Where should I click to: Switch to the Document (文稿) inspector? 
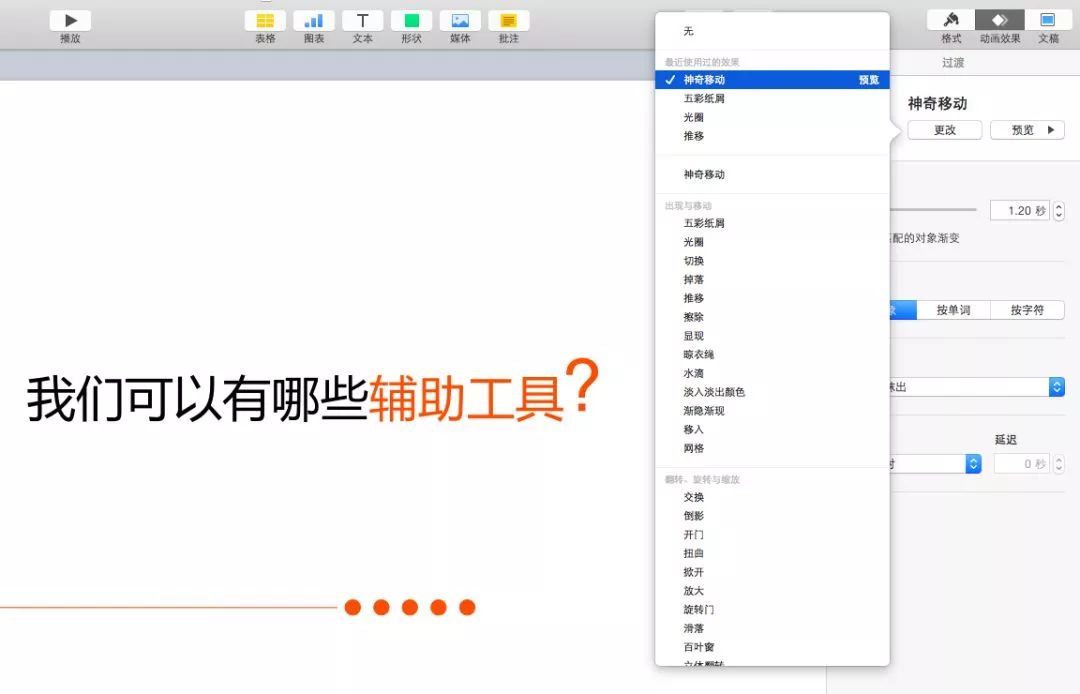click(x=1048, y=20)
